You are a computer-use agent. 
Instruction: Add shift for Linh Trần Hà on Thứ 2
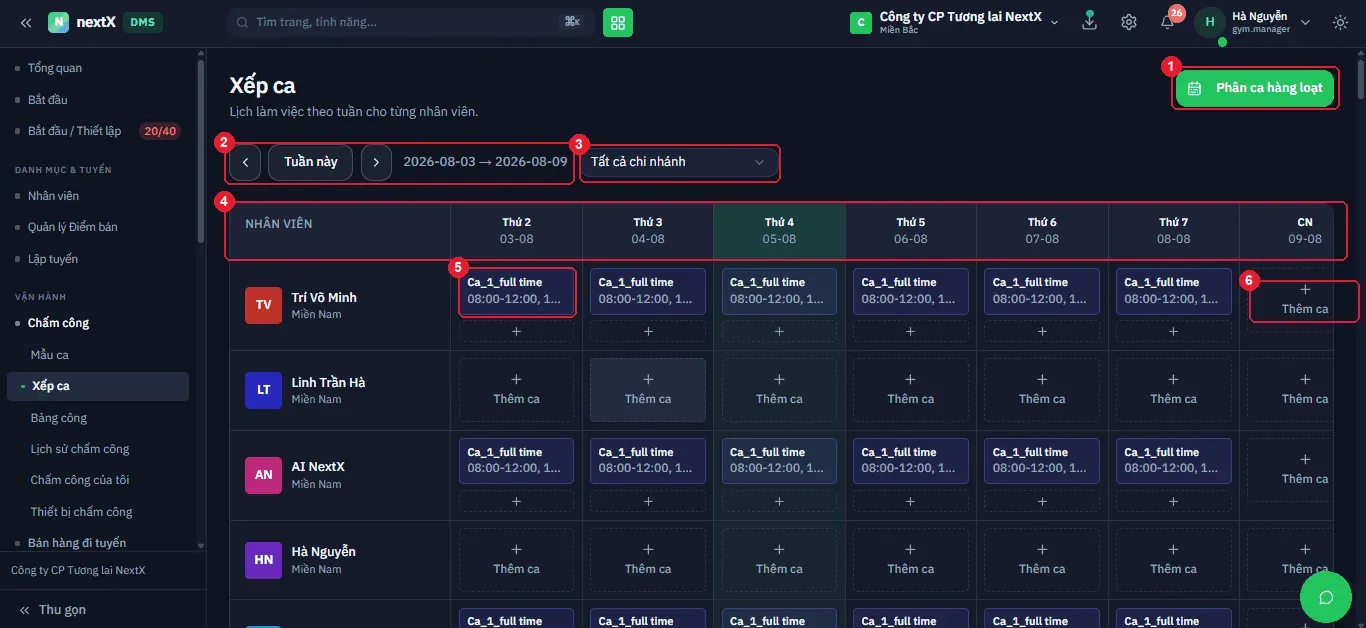point(516,390)
